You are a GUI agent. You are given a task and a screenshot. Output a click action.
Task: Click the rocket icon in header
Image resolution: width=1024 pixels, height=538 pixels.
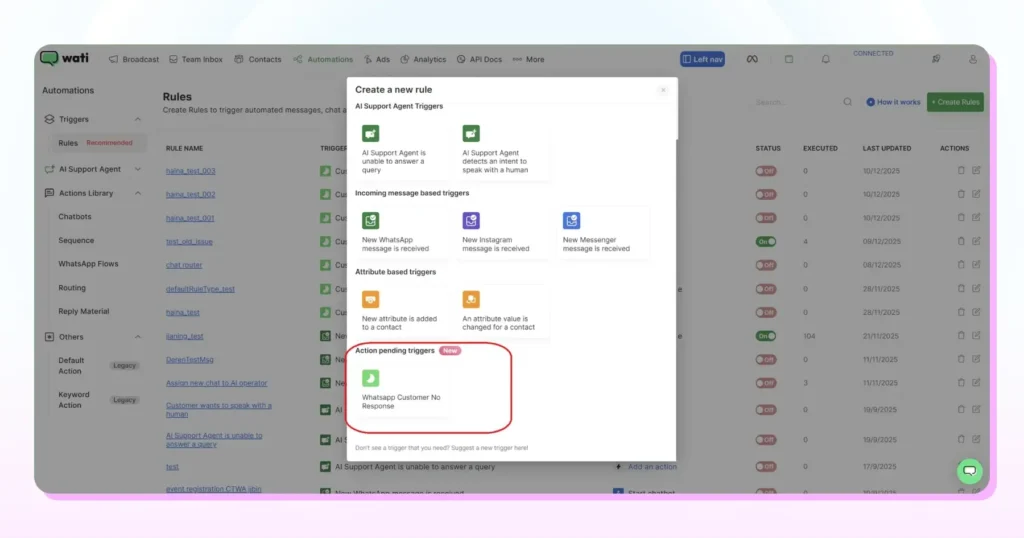[x=936, y=59]
